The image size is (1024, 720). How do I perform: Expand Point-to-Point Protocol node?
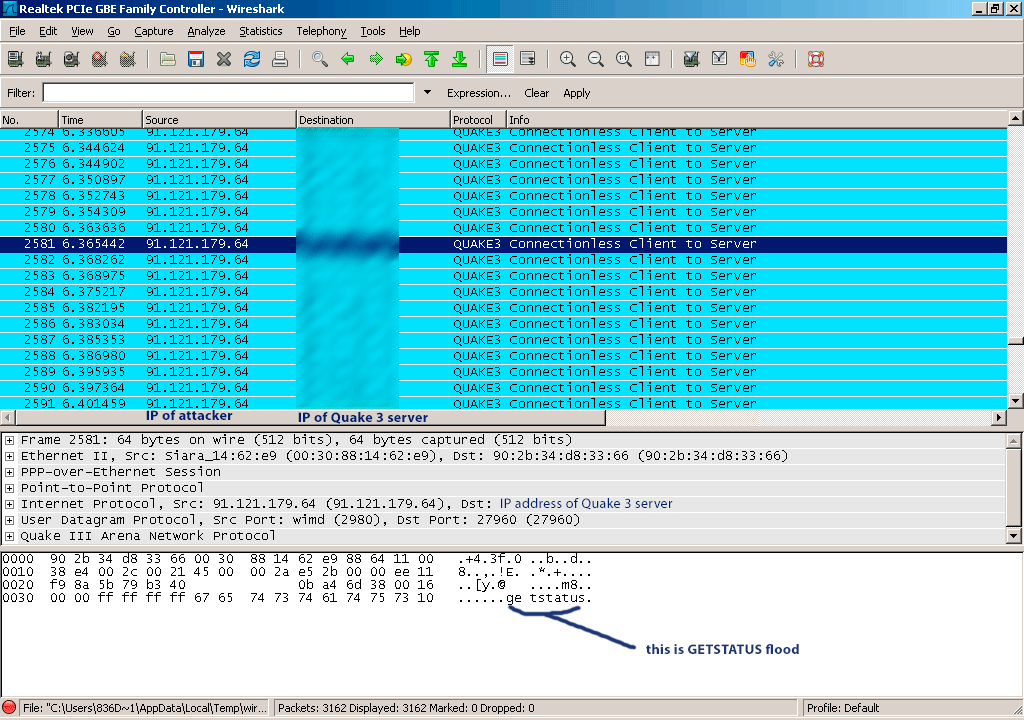coord(9,488)
